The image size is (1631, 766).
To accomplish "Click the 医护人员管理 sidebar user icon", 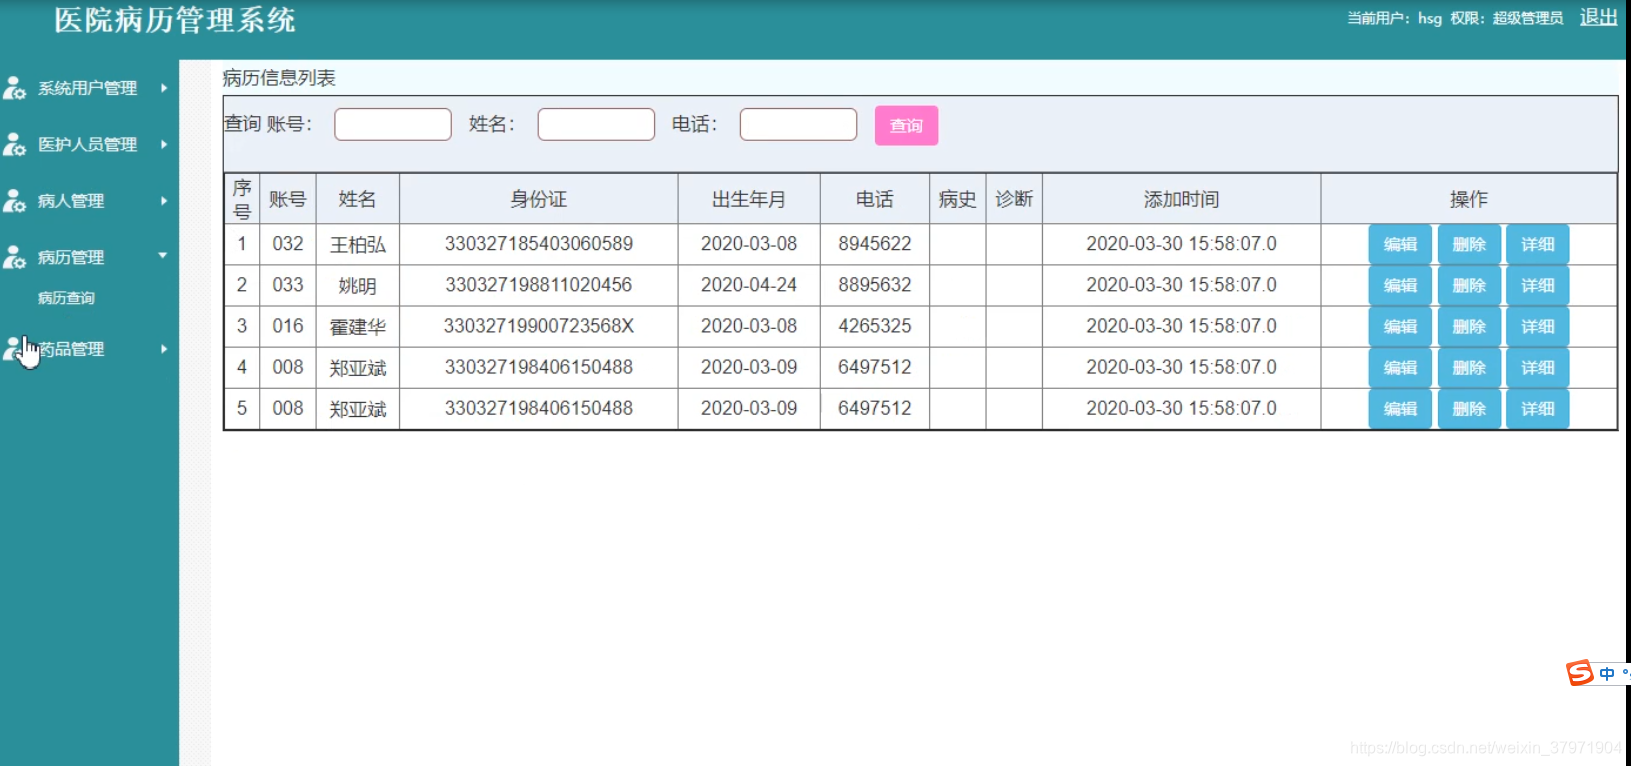I will click(14, 145).
